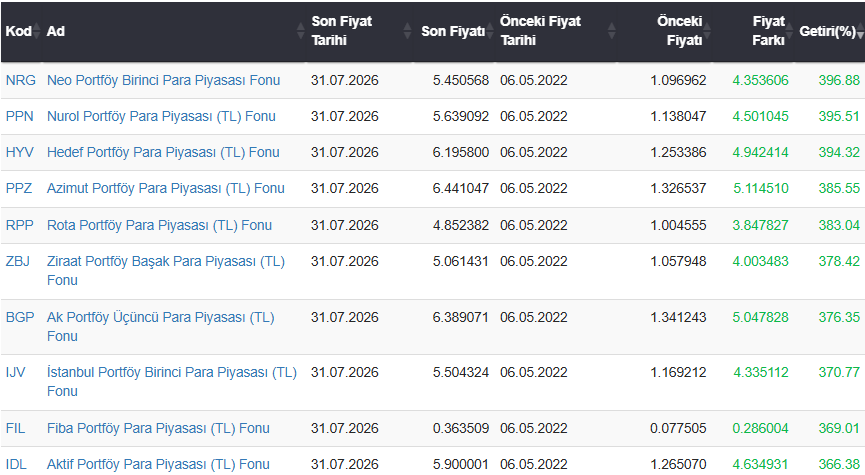The image size is (865, 475).
Task: Click the Son Fiyat Tarihi header
Action: [x=341, y=30]
